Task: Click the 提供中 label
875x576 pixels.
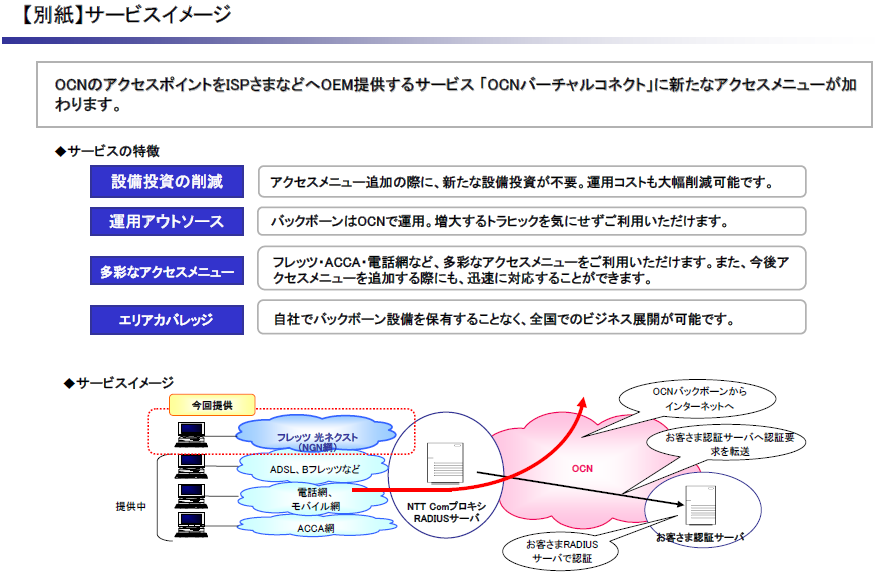Action: pyautogui.click(x=131, y=506)
